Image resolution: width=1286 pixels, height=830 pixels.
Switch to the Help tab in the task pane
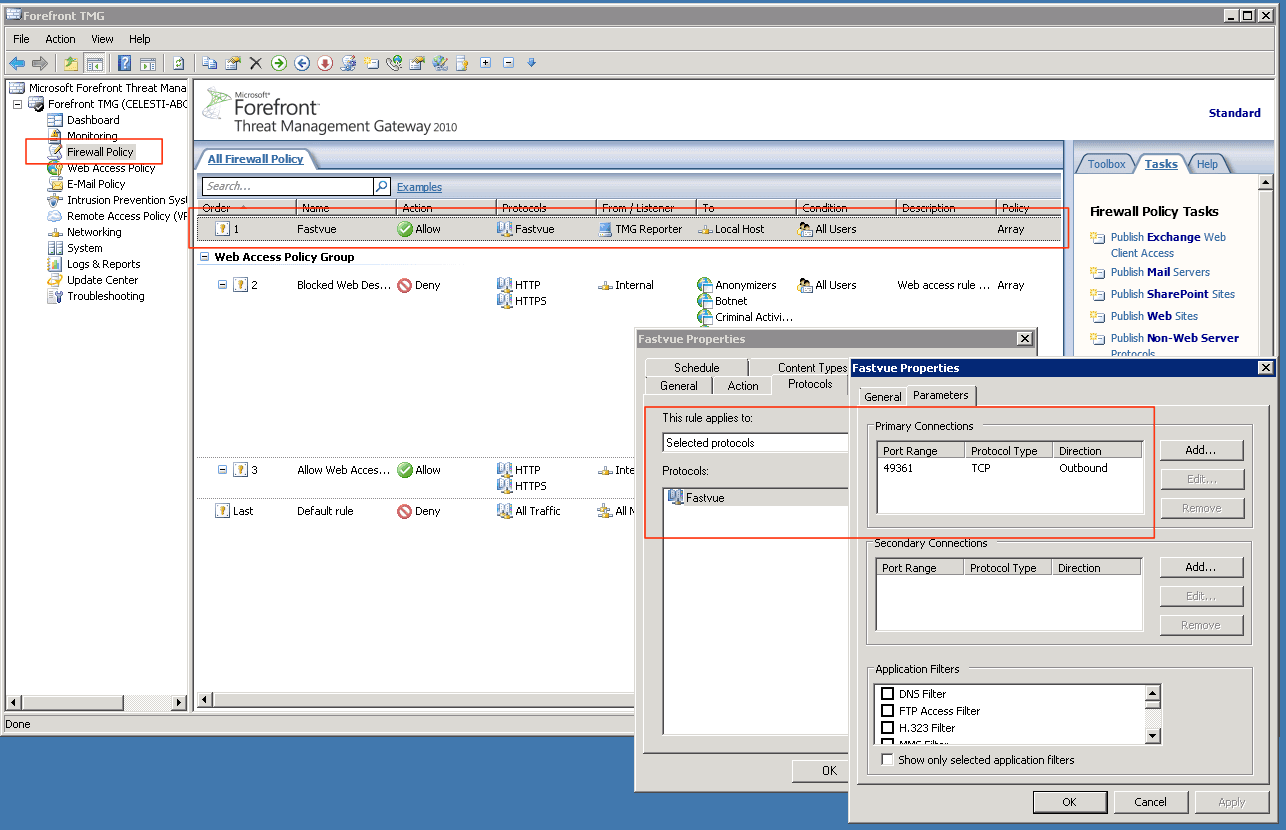[1208, 164]
